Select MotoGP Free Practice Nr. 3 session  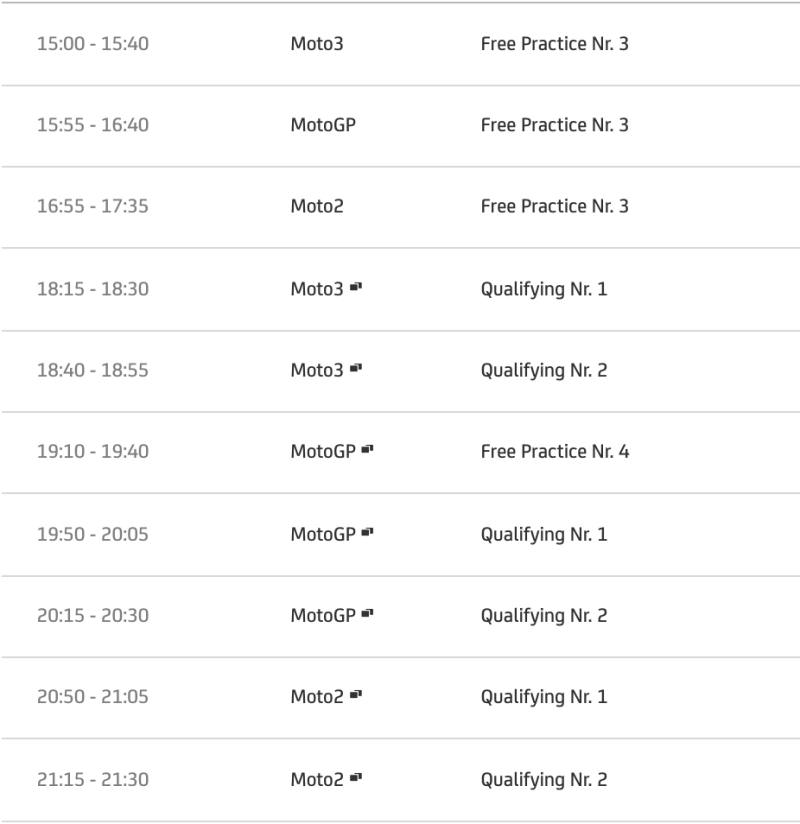(x=555, y=125)
